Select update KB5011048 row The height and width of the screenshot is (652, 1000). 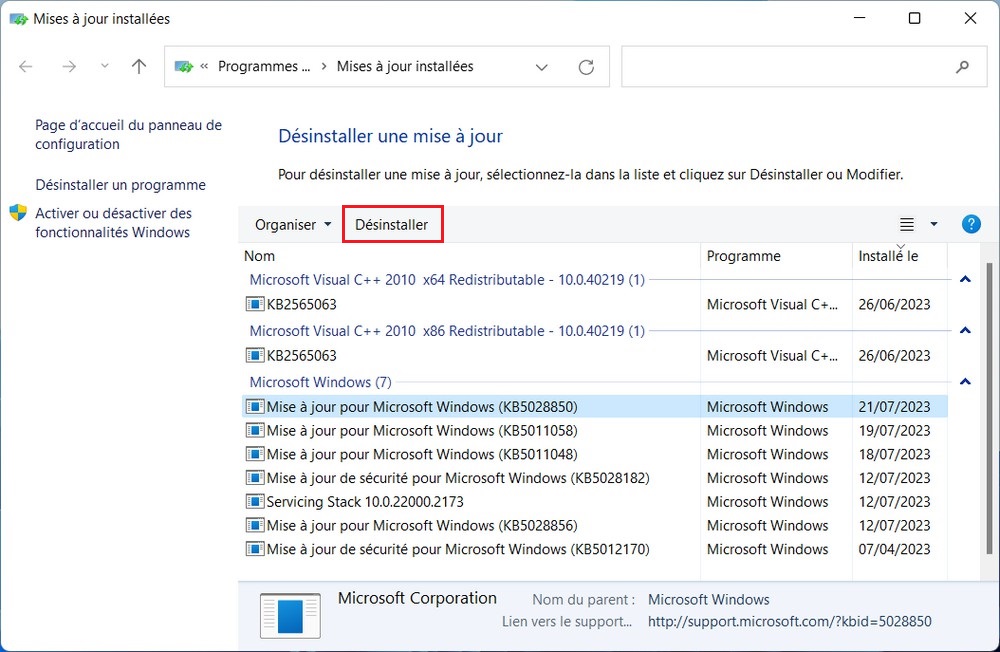point(595,454)
